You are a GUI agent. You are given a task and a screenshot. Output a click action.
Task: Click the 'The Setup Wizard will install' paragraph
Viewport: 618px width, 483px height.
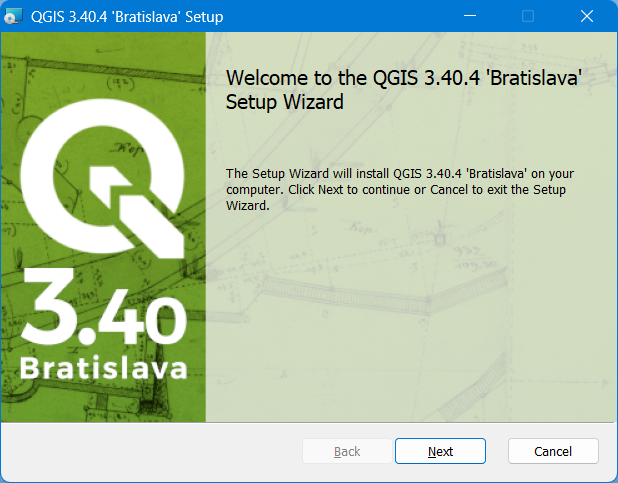pos(400,190)
